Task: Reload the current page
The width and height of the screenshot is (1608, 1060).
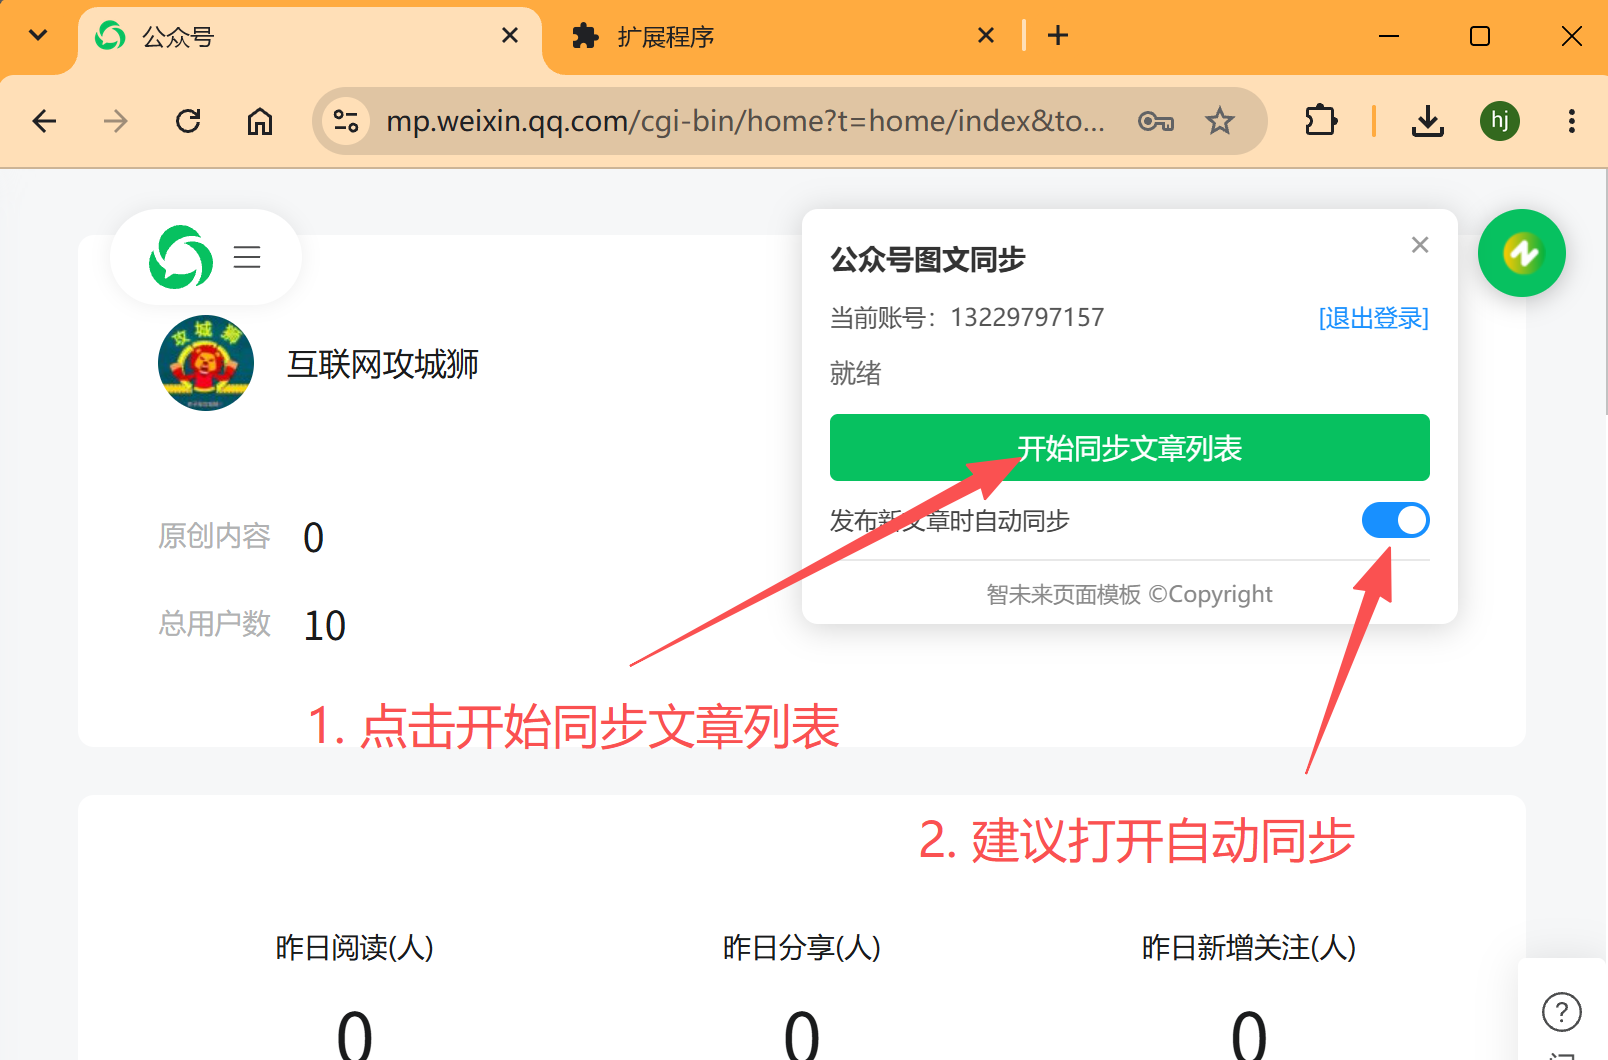Action: [x=188, y=121]
